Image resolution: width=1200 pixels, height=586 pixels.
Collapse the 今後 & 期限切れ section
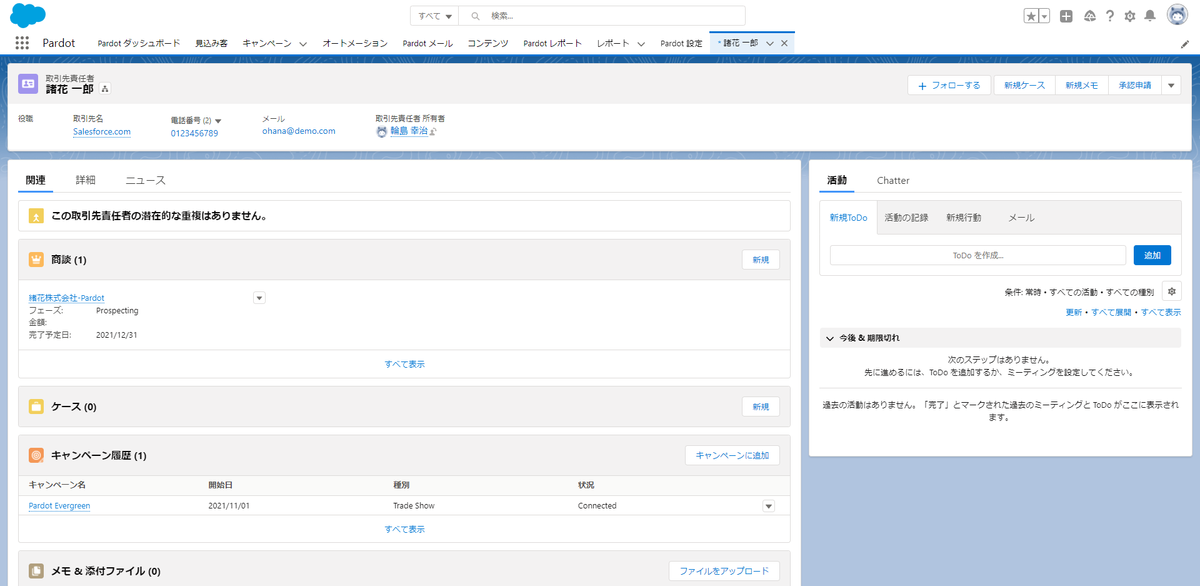pos(830,338)
